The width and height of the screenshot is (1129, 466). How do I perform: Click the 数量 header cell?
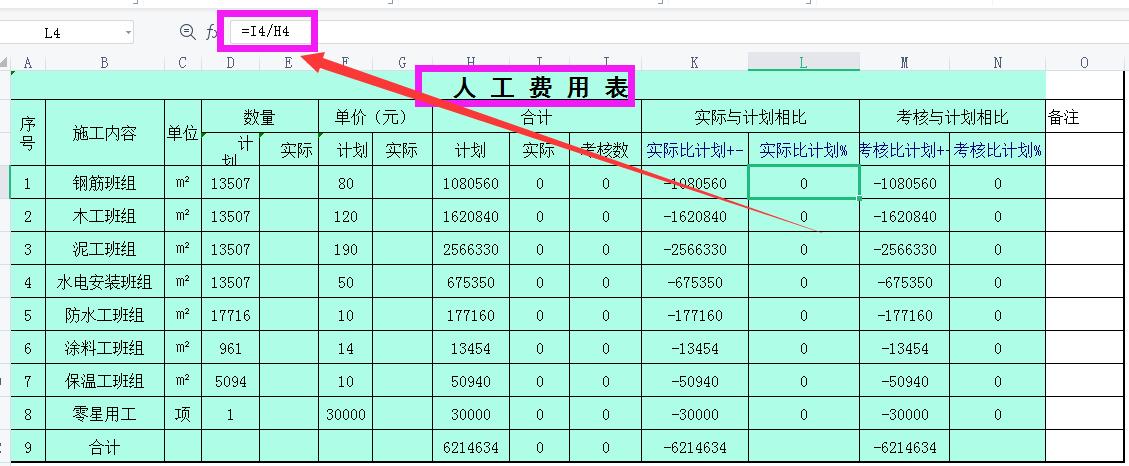click(260, 117)
